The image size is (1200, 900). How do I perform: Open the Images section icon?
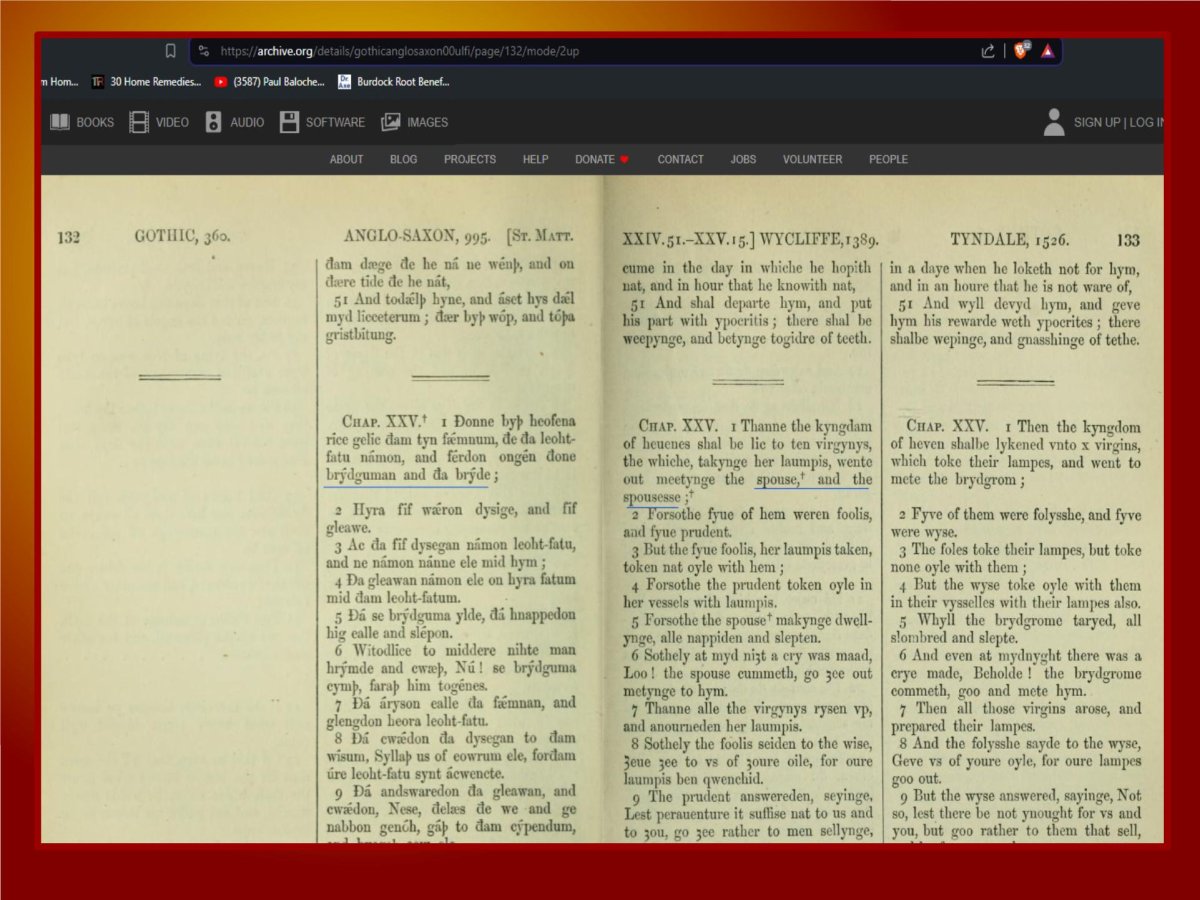pyautogui.click(x=414, y=122)
